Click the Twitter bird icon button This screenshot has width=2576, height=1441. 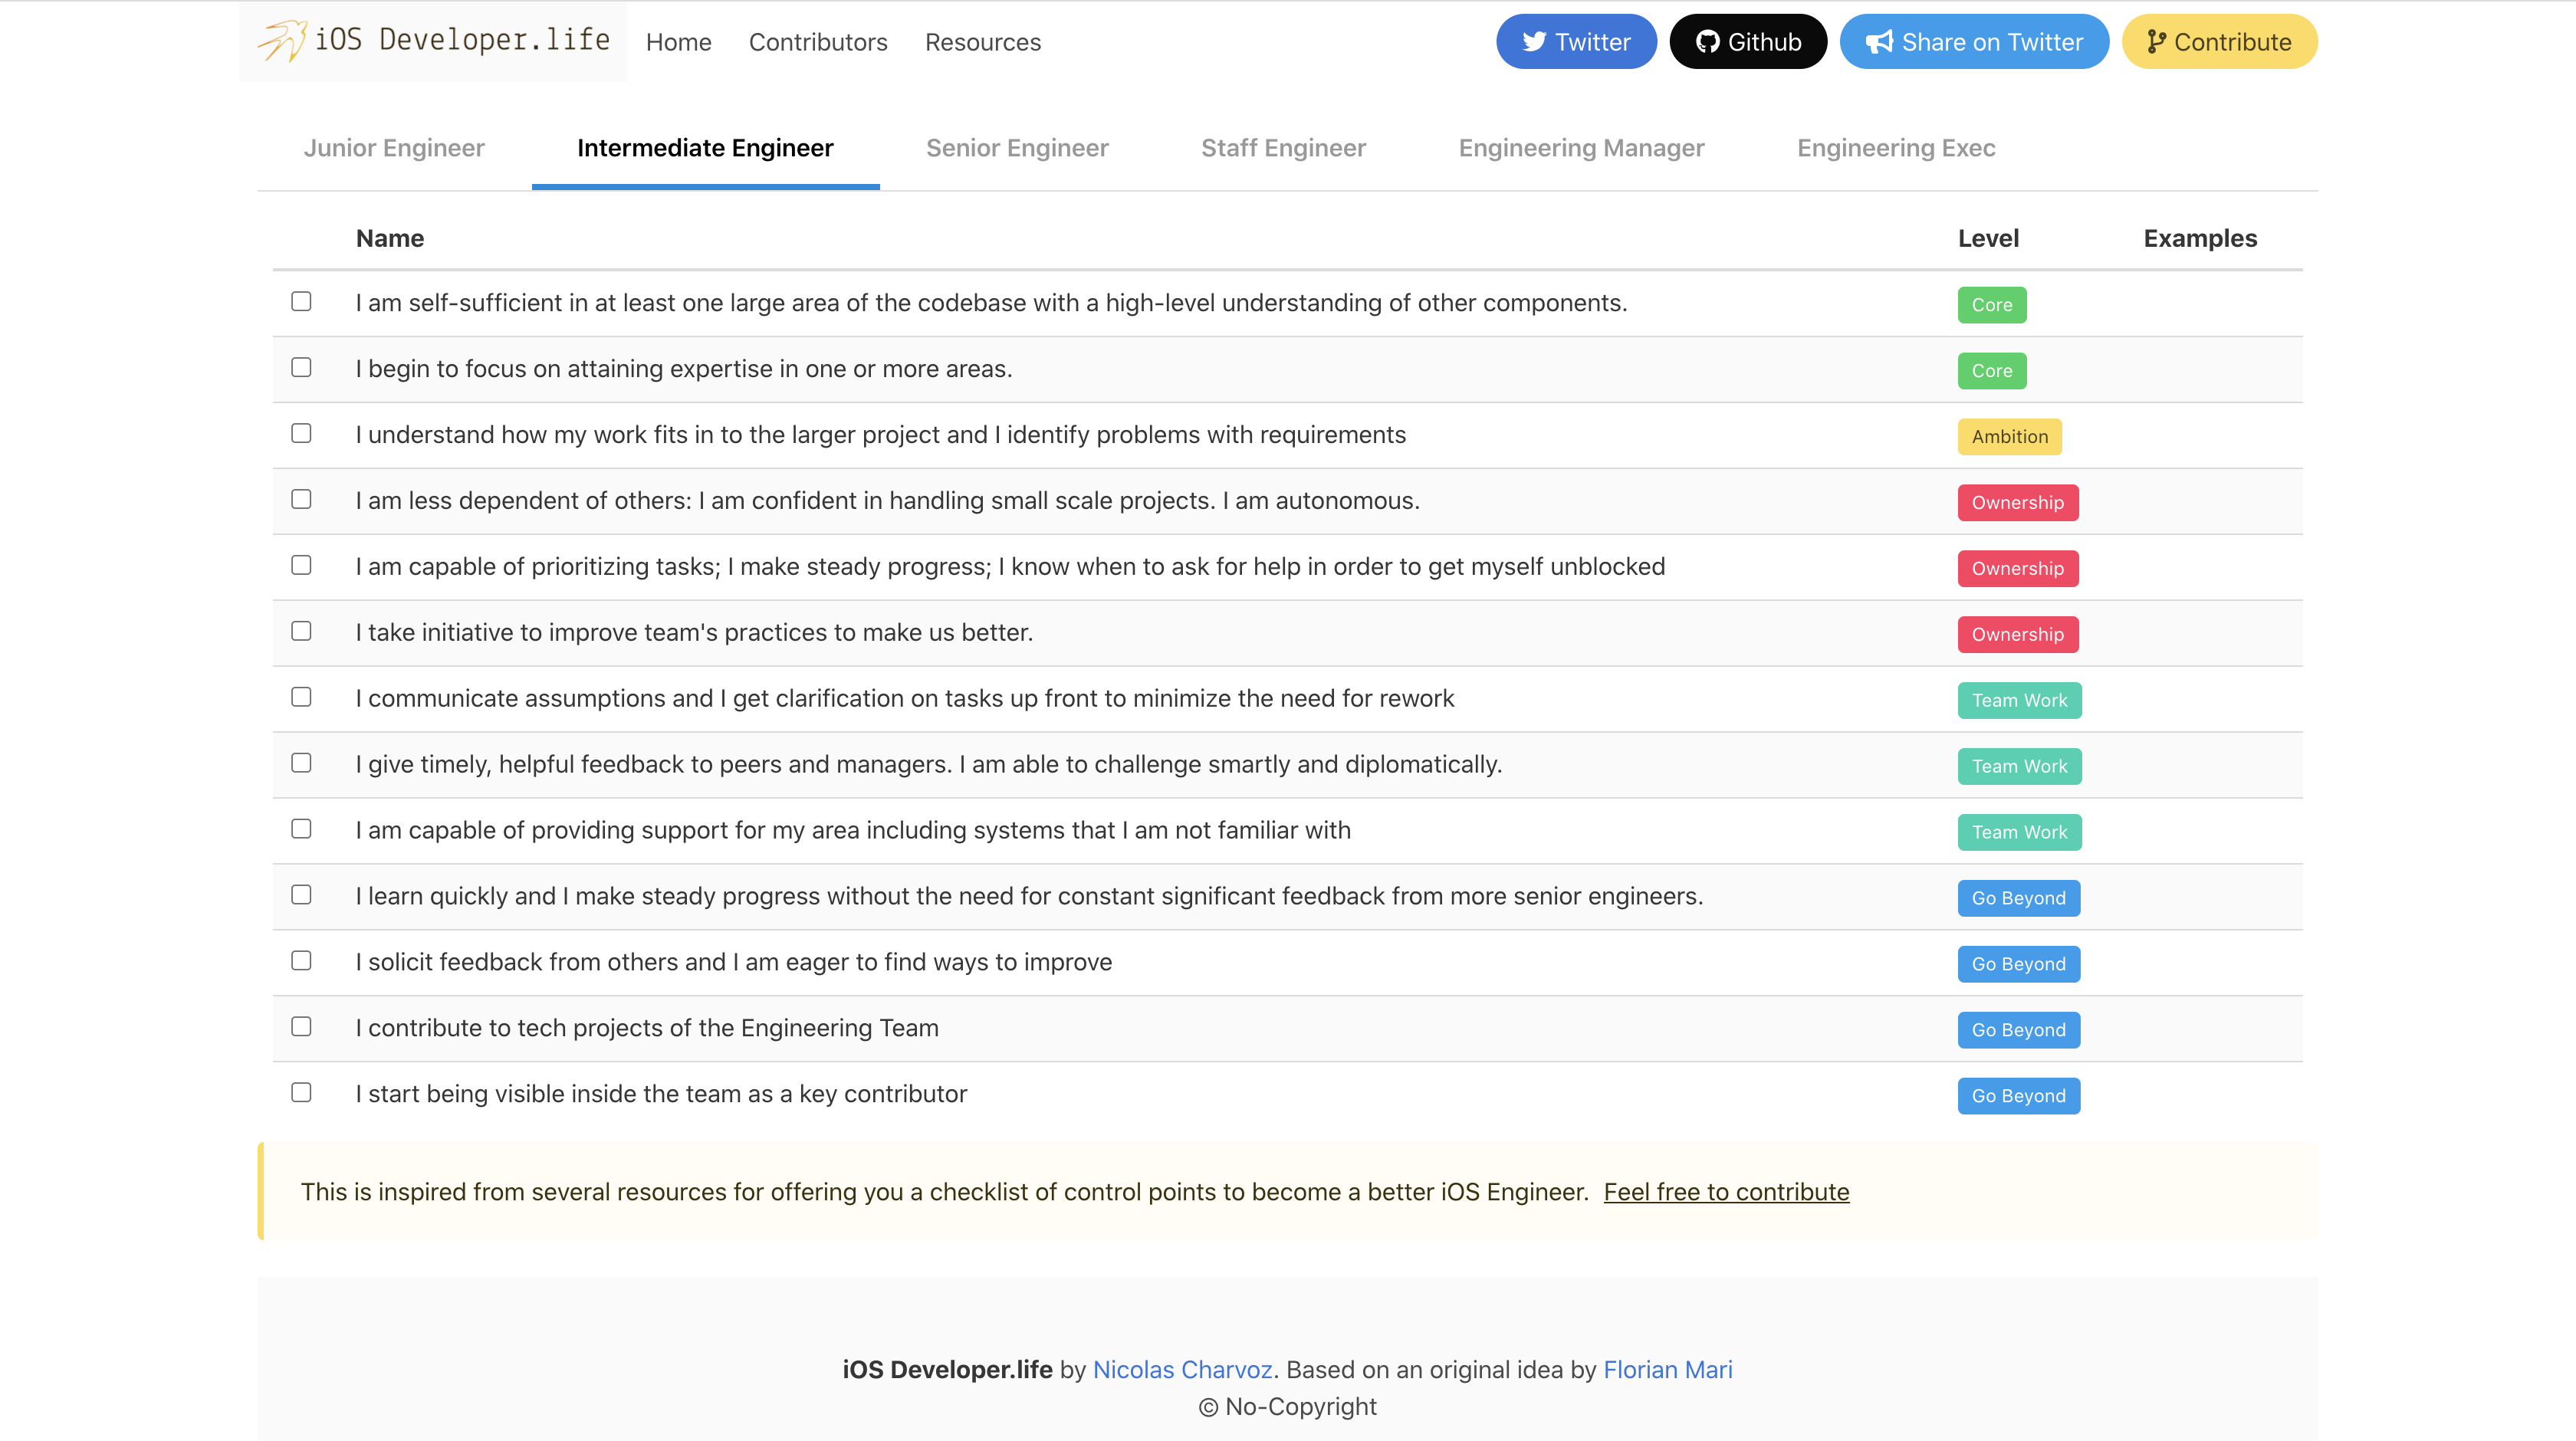(1535, 41)
